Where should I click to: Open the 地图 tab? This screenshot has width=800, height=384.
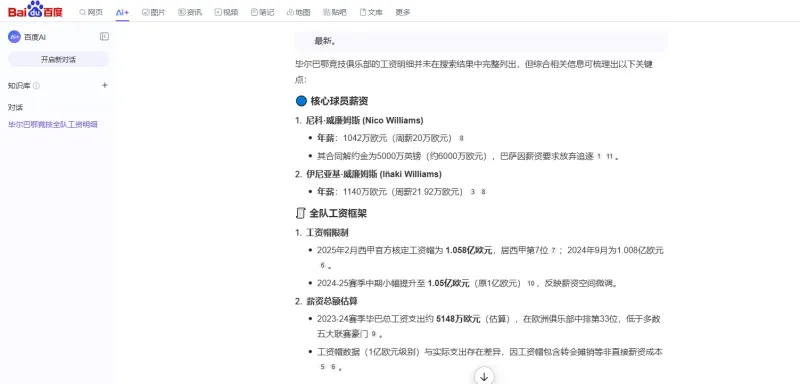pos(299,12)
